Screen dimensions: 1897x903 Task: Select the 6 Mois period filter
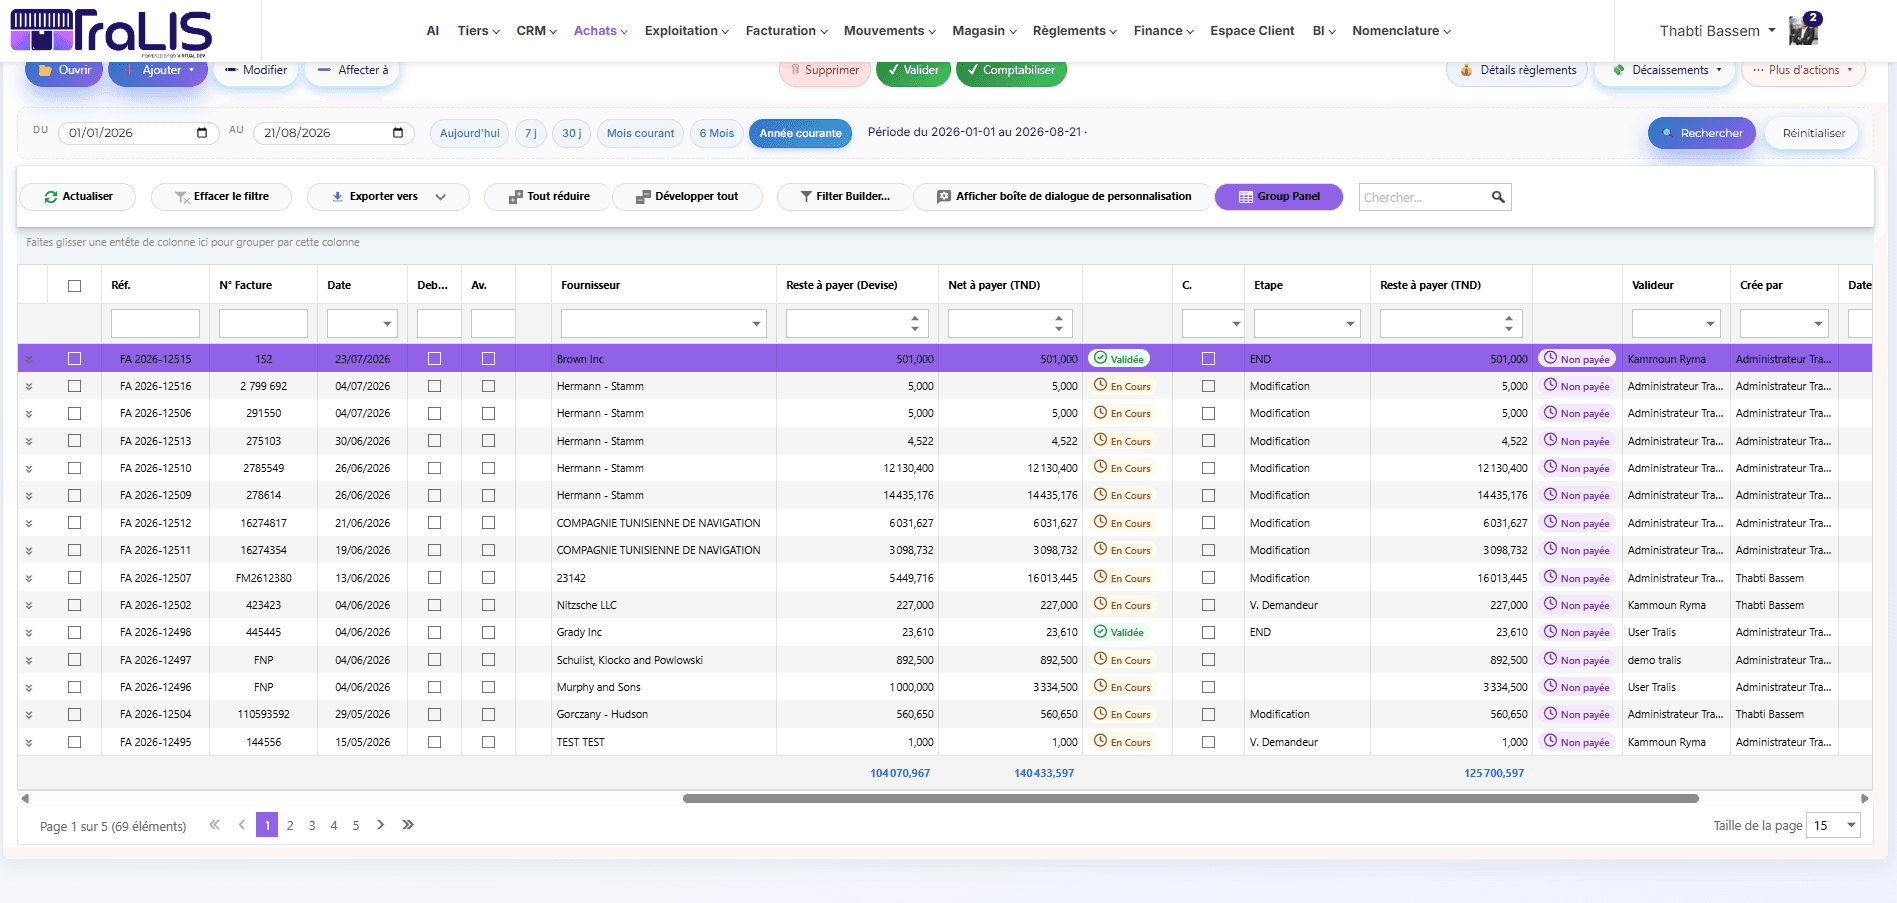coord(716,133)
